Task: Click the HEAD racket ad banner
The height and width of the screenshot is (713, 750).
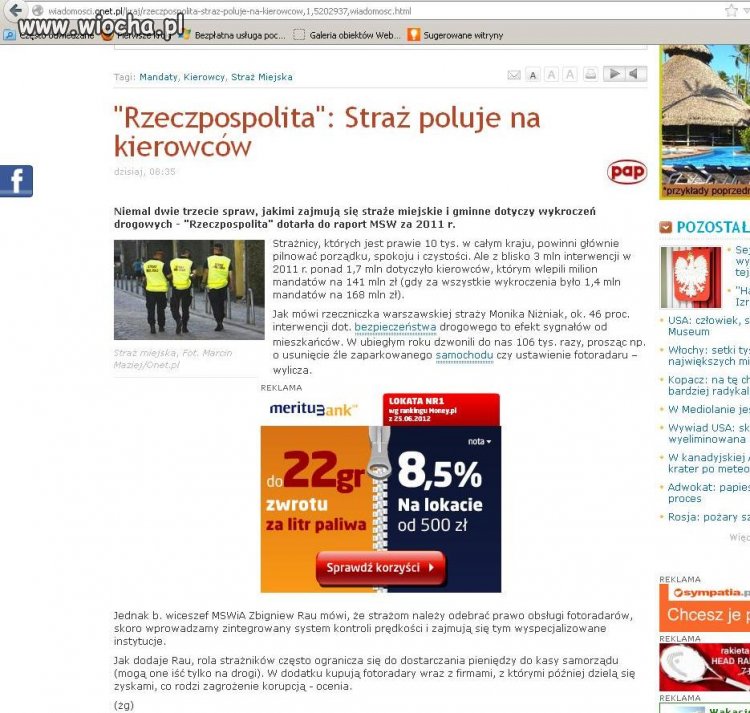Action: click(705, 667)
